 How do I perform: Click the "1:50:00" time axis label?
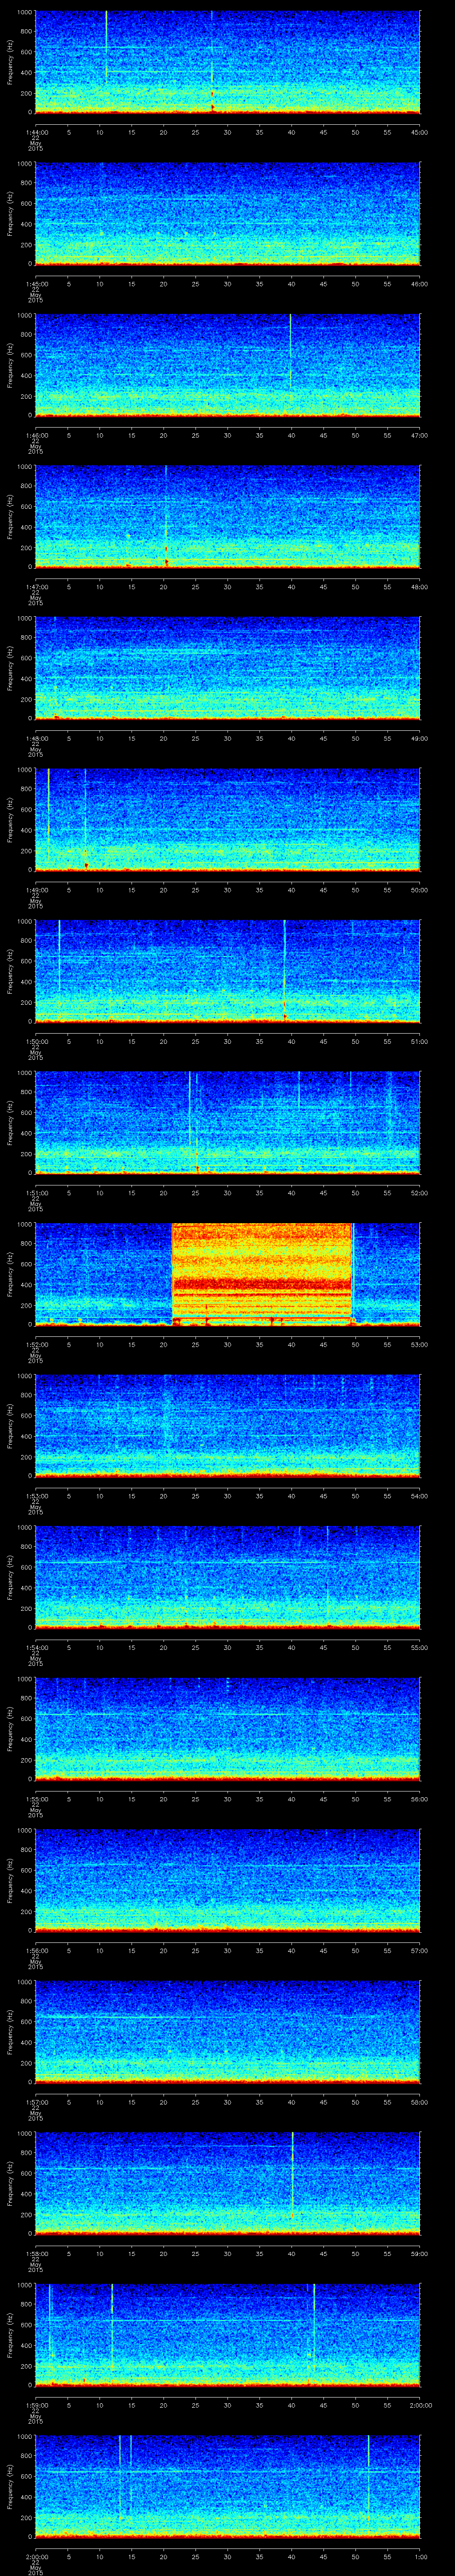(x=36, y=1041)
